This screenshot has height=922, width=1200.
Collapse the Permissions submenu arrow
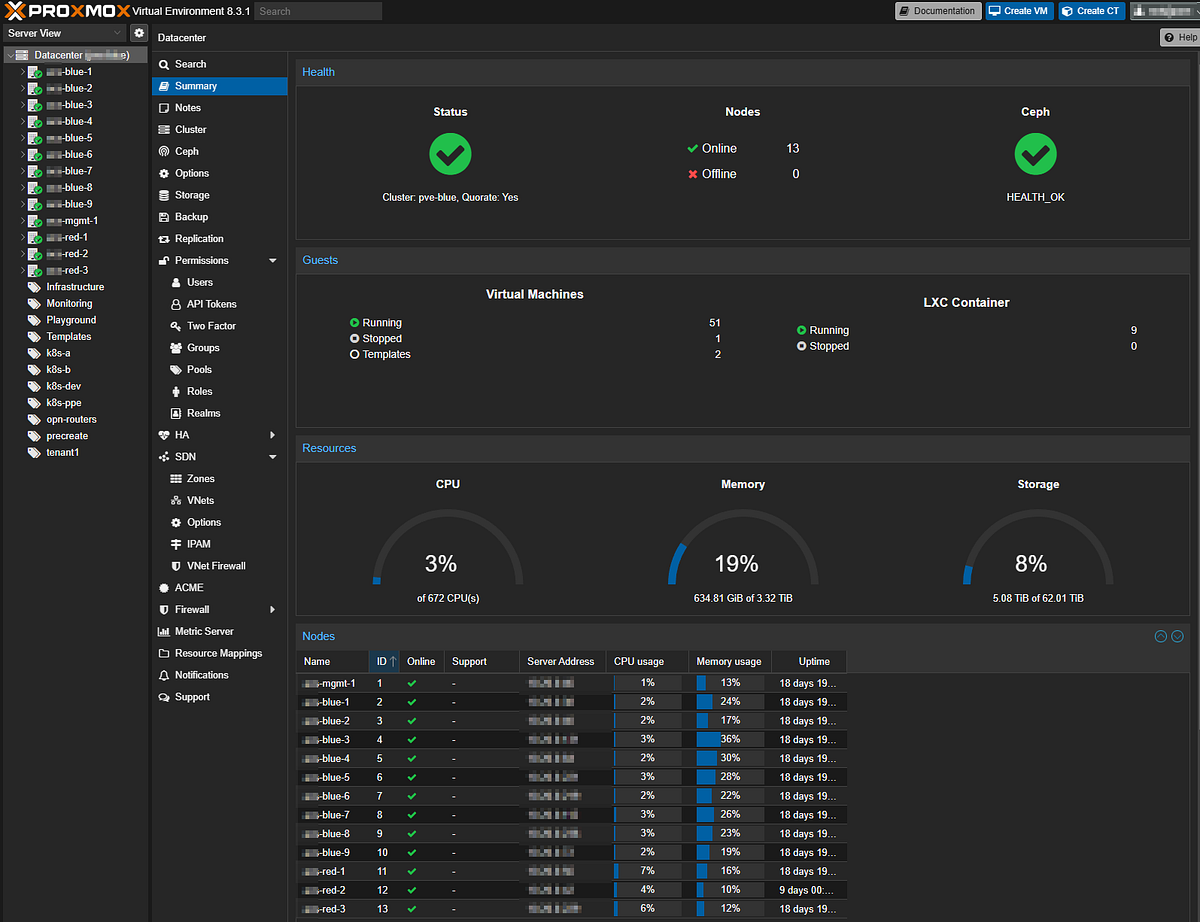coord(273,261)
